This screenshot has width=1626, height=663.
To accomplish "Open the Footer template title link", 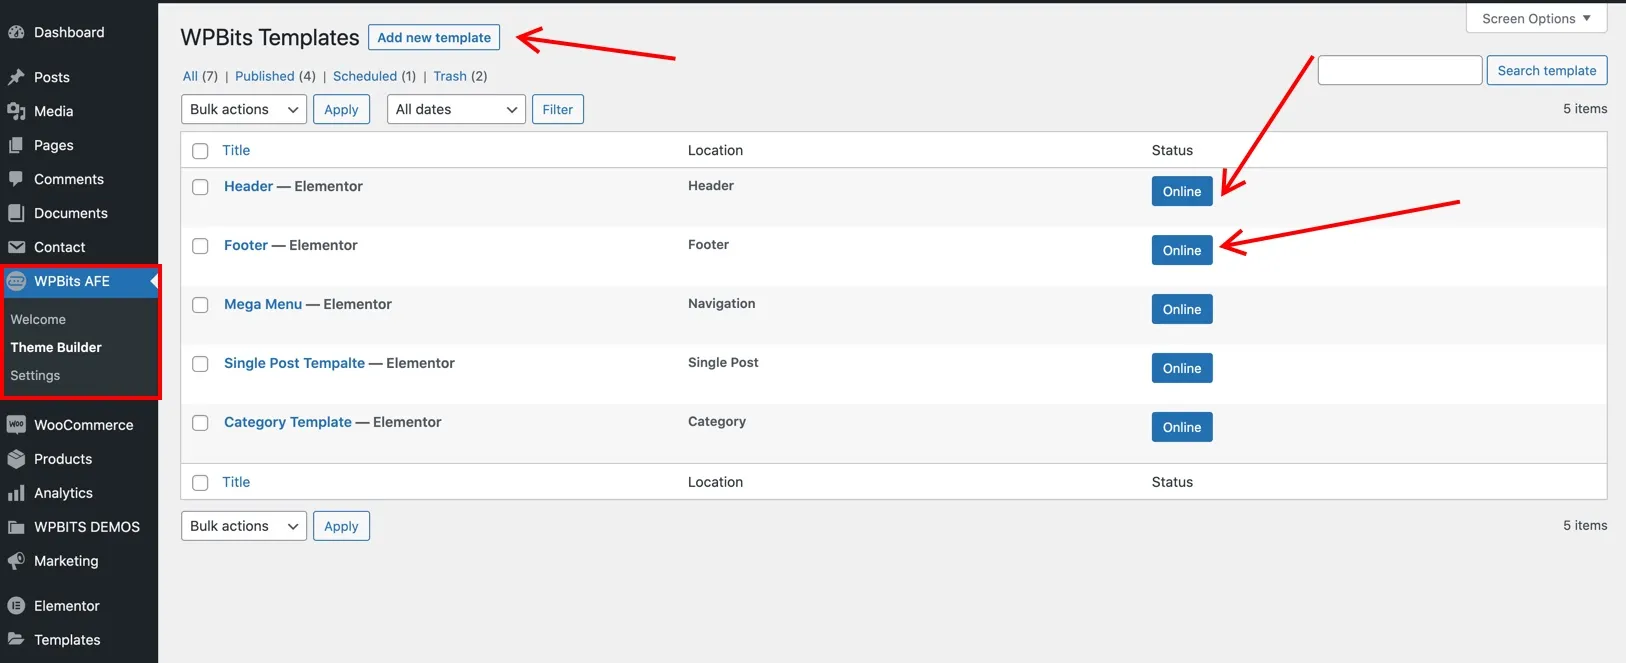I will coord(246,245).
